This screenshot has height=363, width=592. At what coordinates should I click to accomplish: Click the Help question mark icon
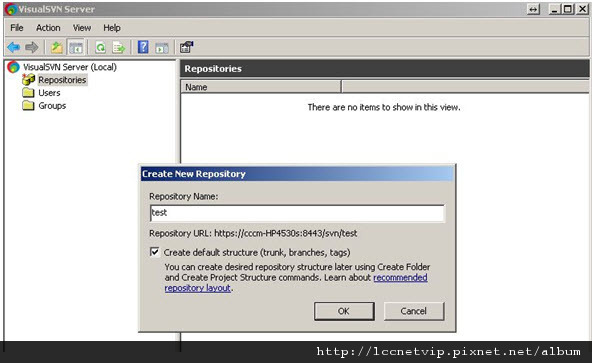click(x=143, y=47)
